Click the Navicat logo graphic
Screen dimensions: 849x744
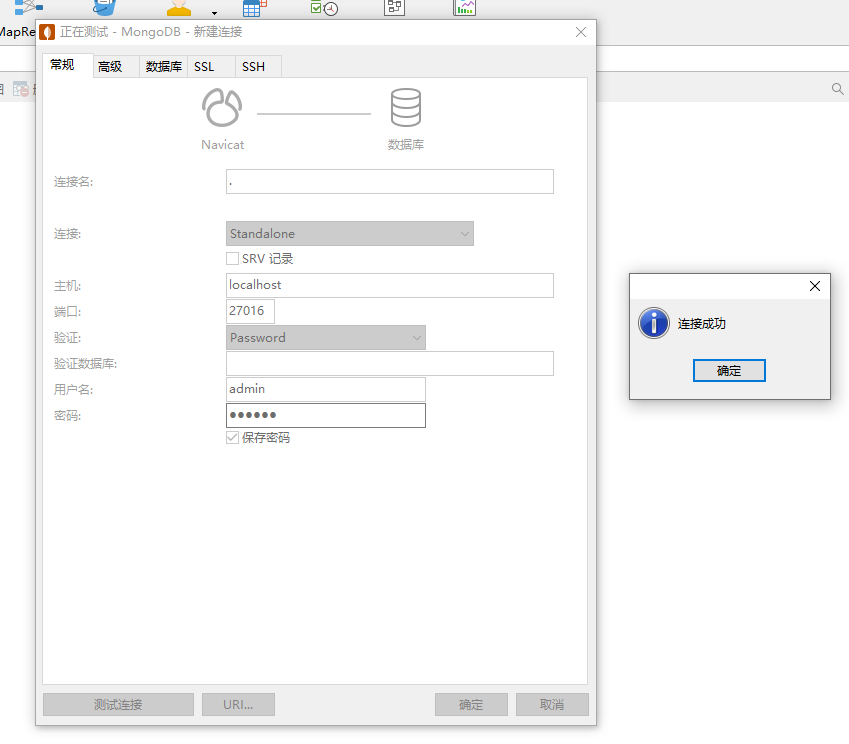(222, 107)
